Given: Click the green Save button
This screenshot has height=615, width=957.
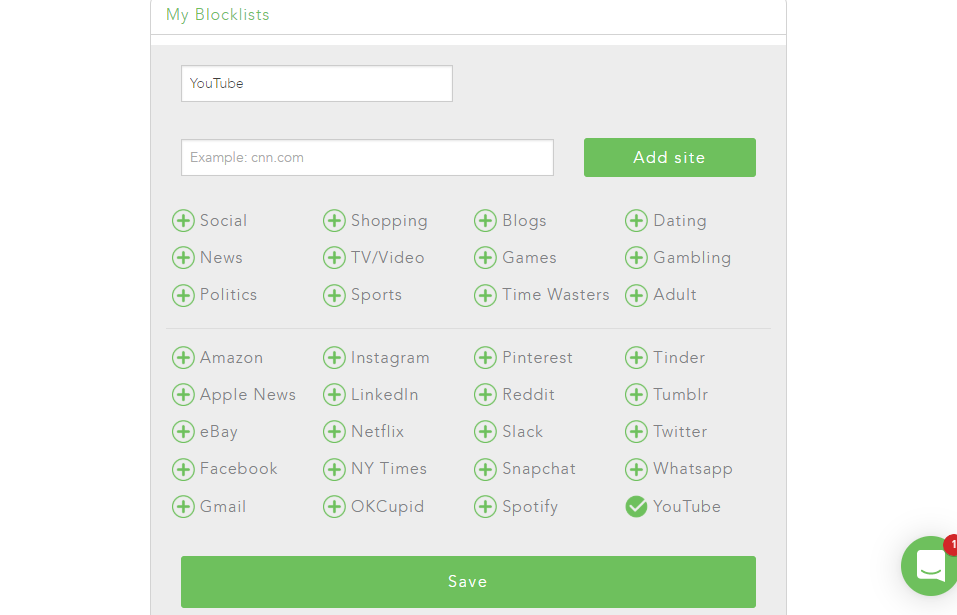Looking at the screenshot, I should (468, 582).
